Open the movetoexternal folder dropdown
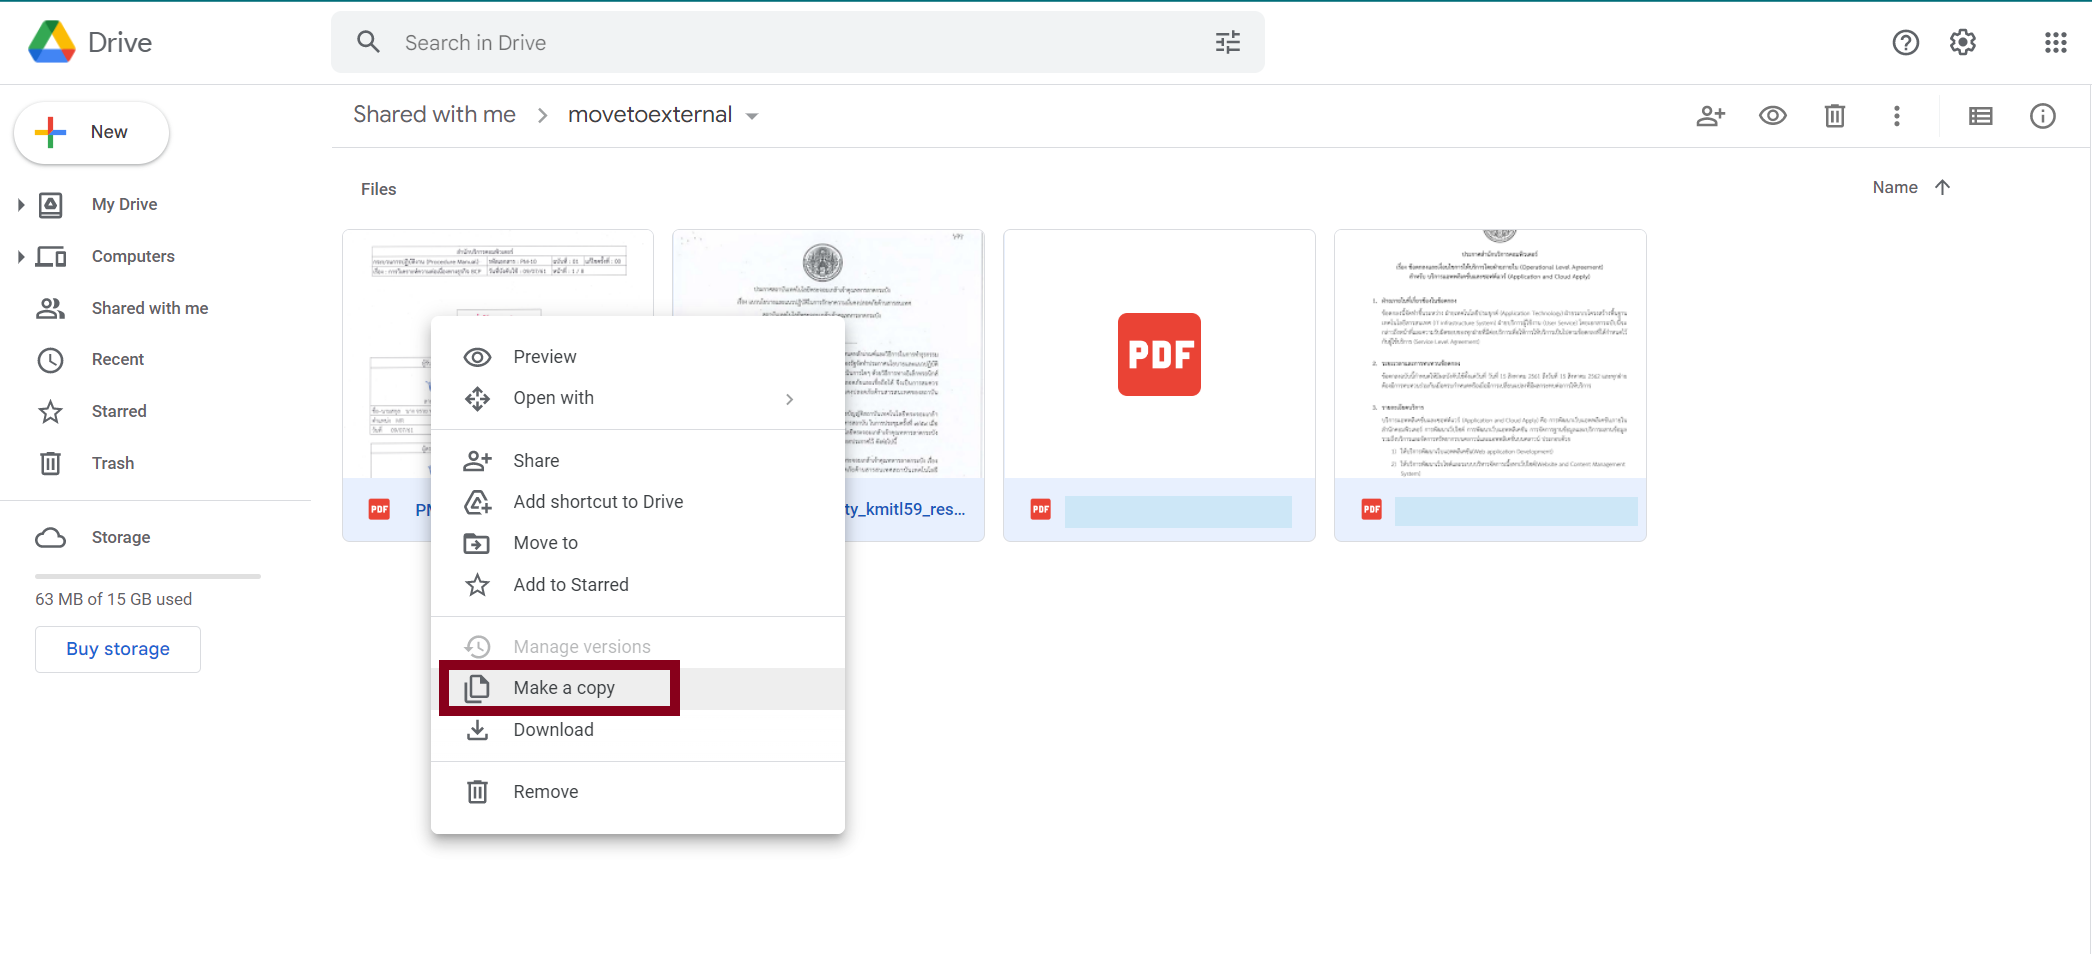 (752, 116)
